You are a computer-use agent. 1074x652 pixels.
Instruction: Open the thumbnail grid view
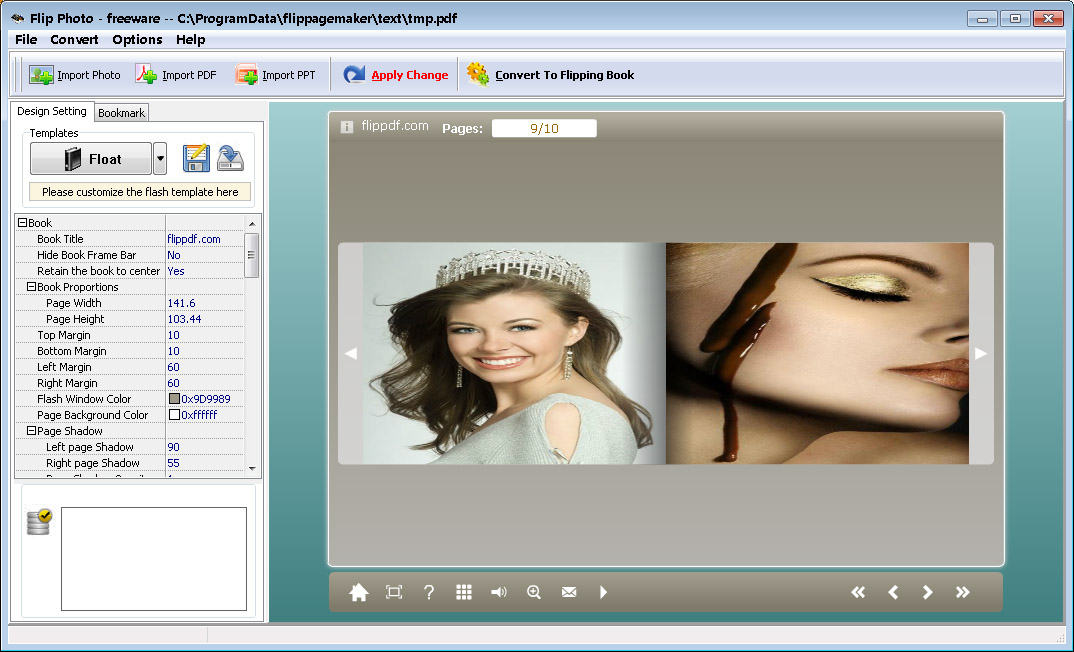click(x=464, y=592)
